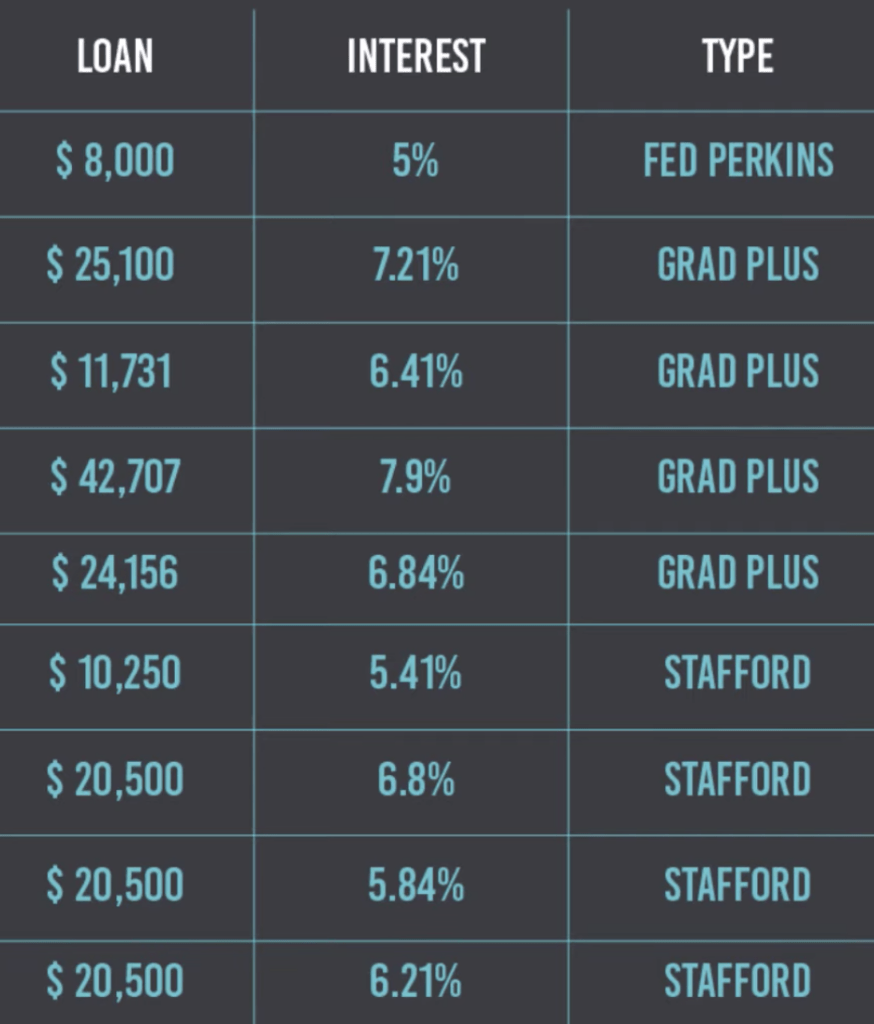Click the INTEREST column header
Image resolution: width=874 pixels, height=1024 pixels.
click(x=416, y=56)
